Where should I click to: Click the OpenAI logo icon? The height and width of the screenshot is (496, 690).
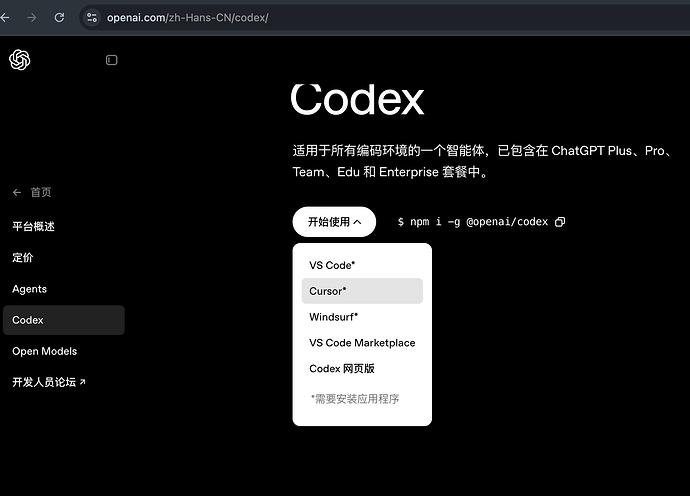pyautogui.click(x=20, y=60)
